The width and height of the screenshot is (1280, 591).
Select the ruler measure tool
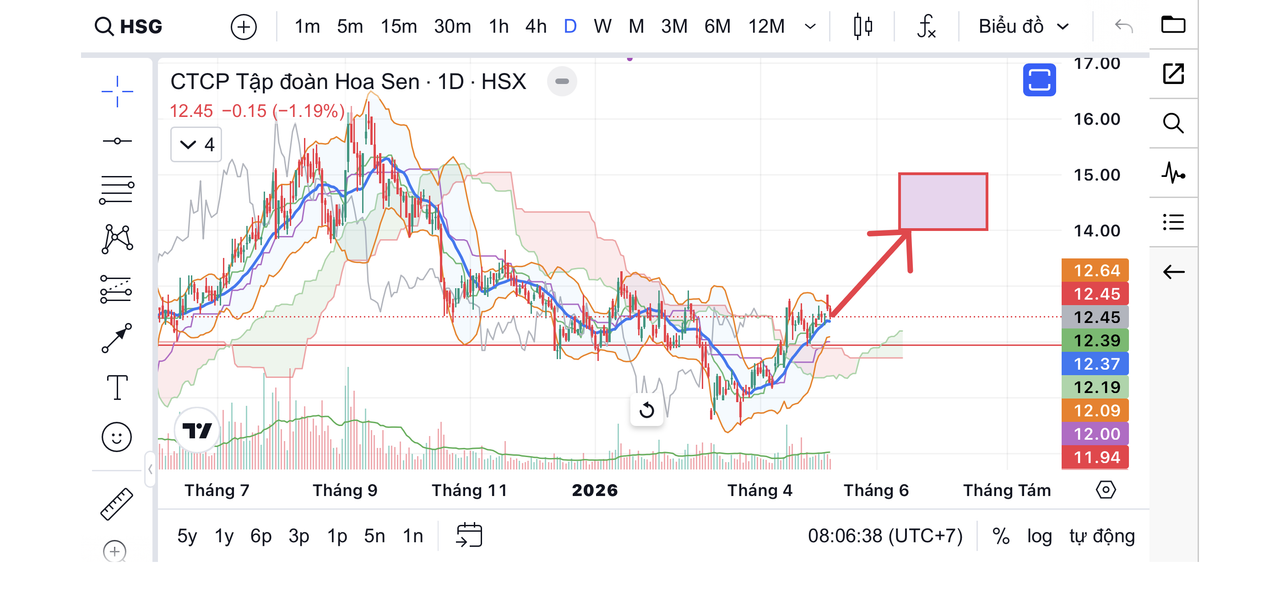click(117, 503)
